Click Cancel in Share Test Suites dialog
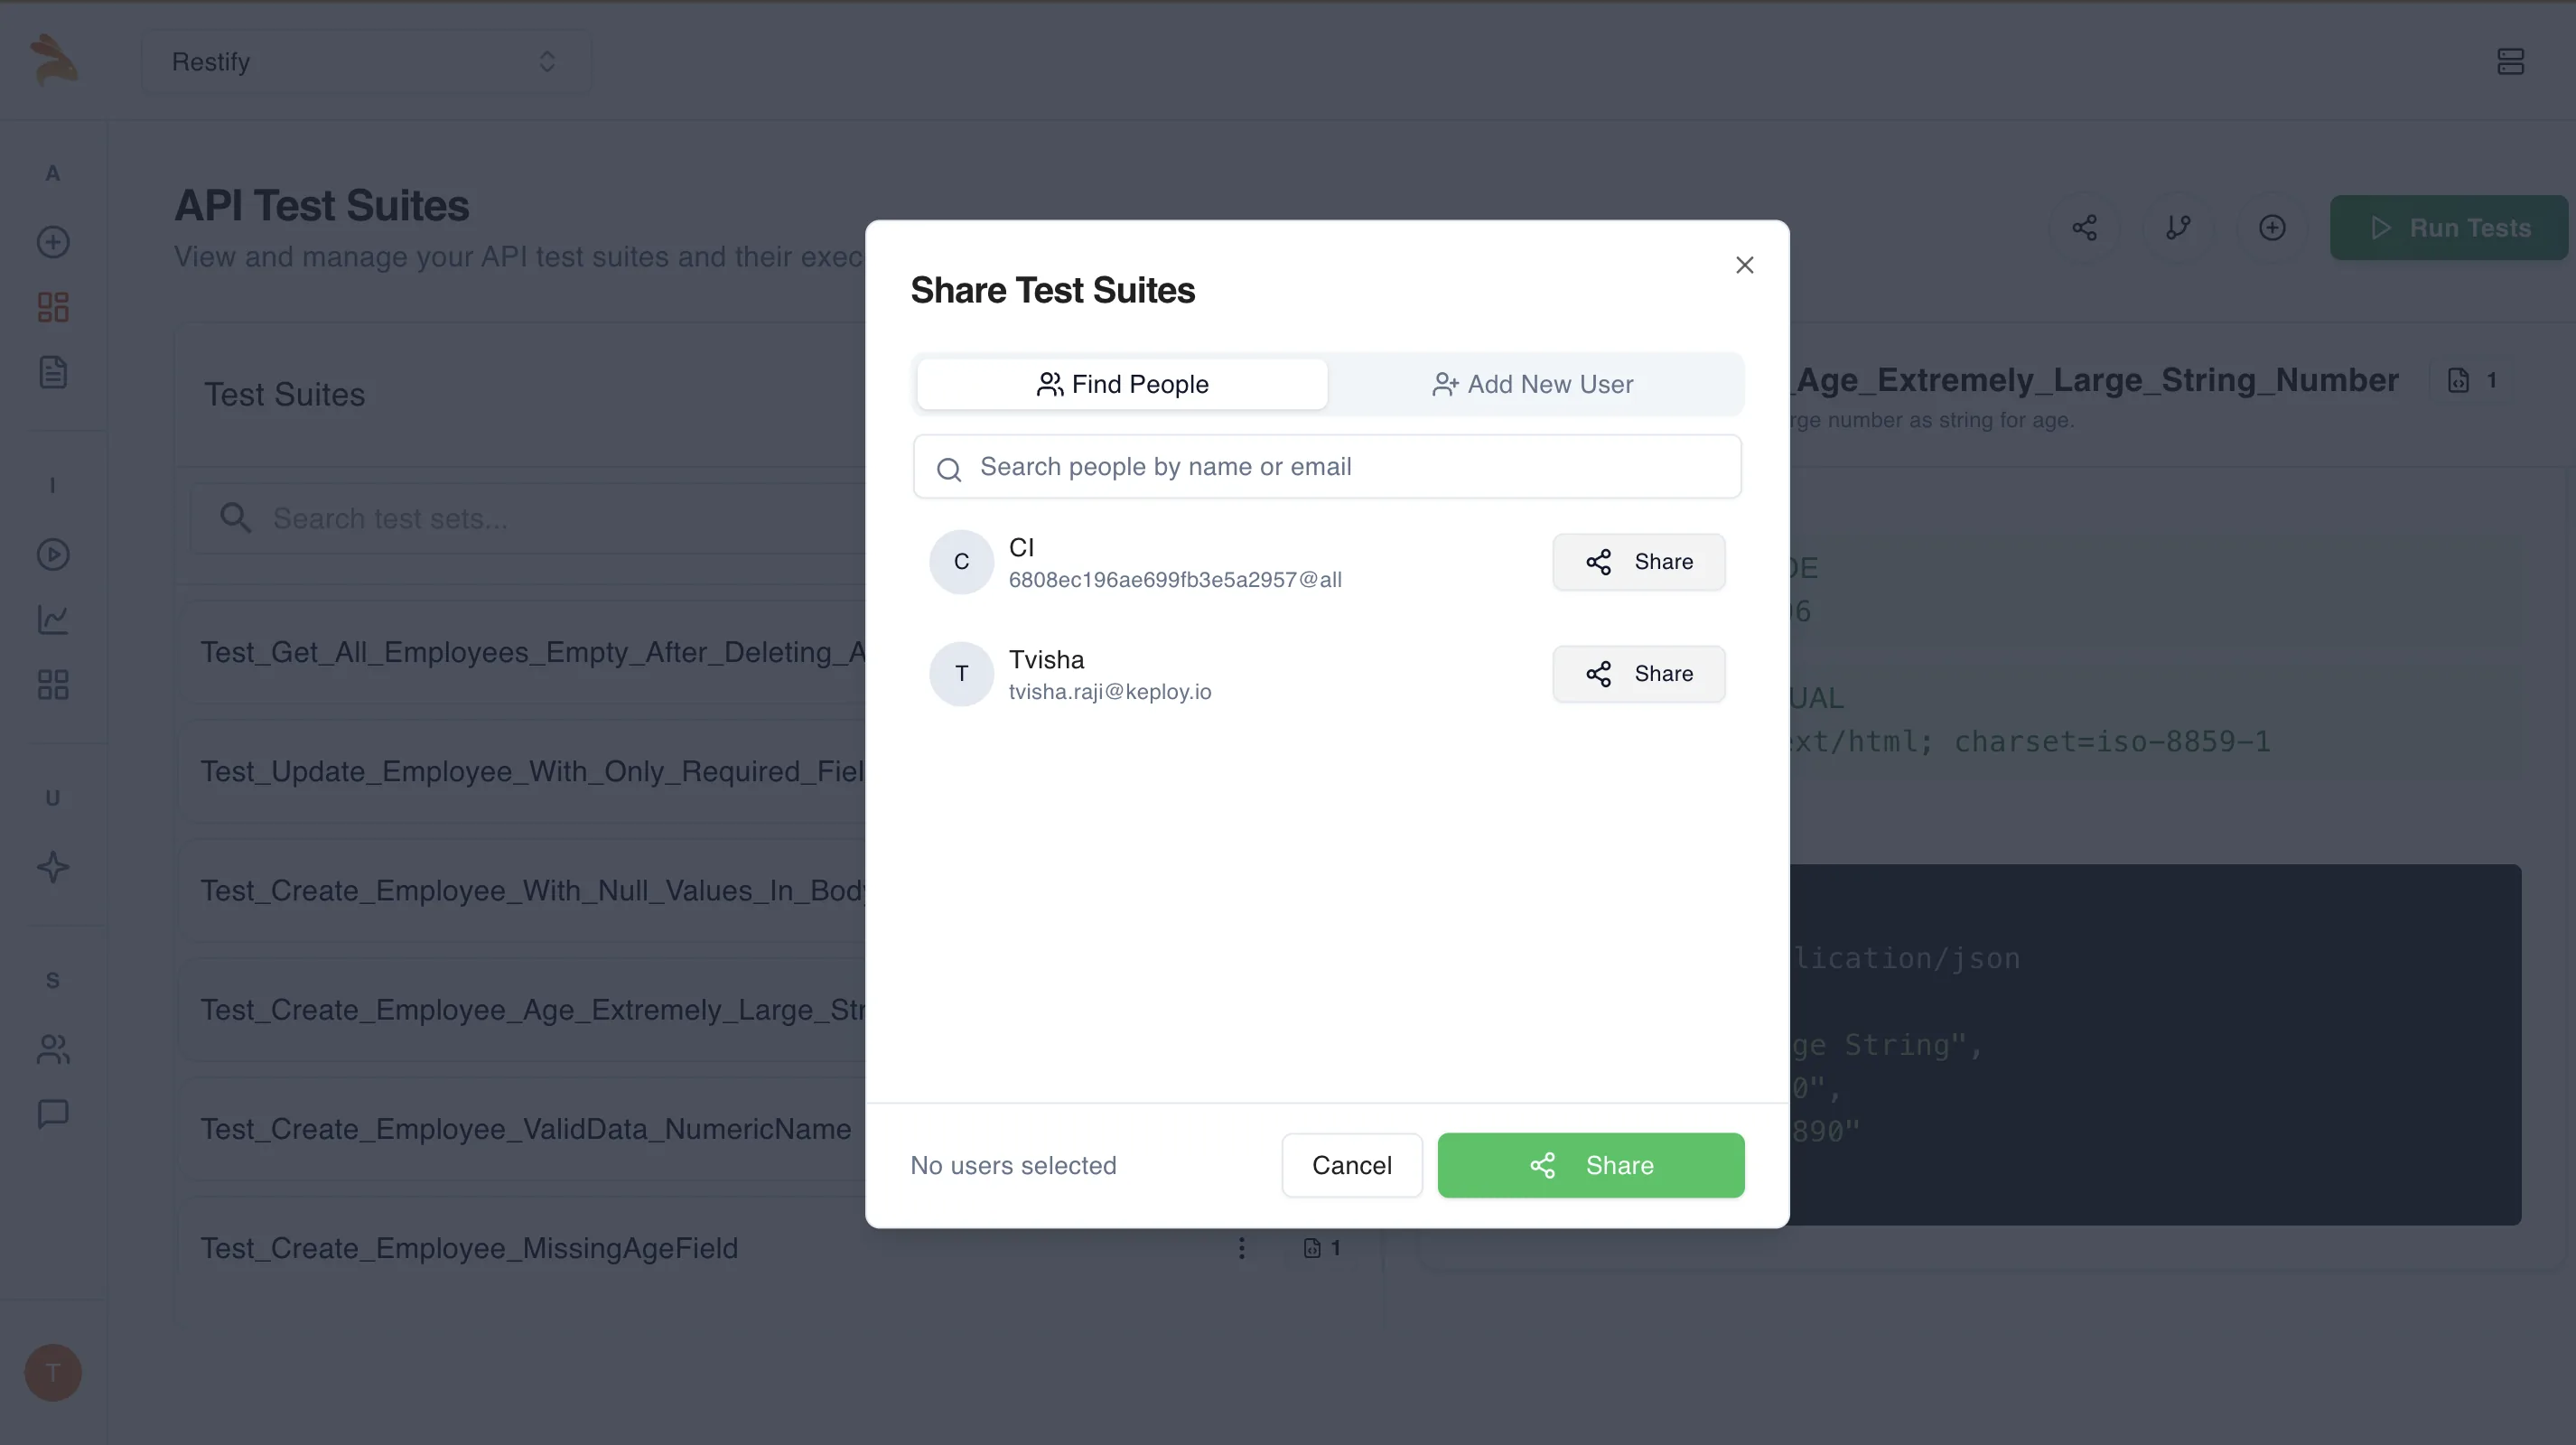 click(x=1351, y=1165)
